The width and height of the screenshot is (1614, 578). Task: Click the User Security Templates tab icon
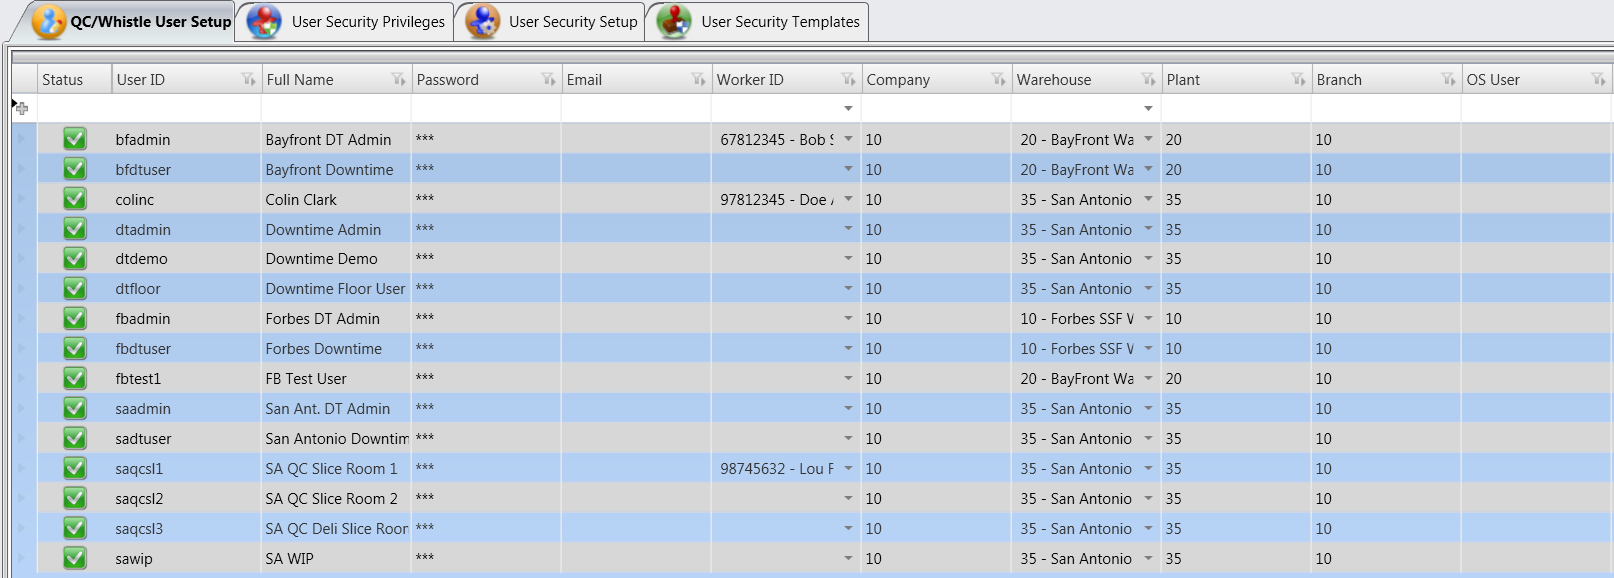click(674, 22)
